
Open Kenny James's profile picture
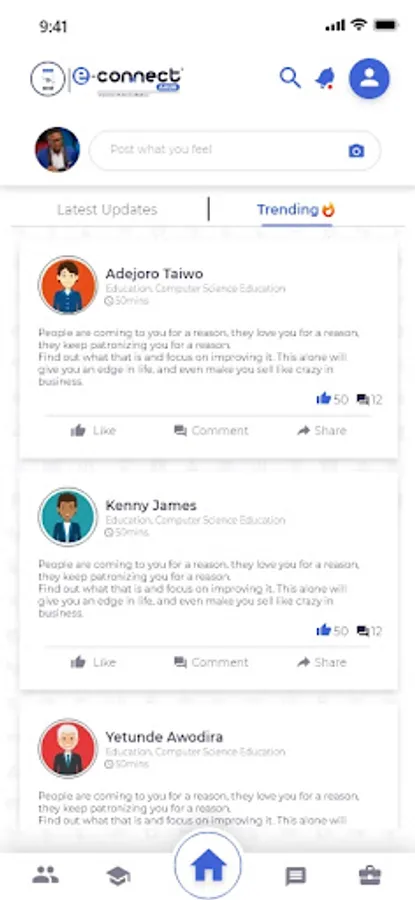click(68, 517)
